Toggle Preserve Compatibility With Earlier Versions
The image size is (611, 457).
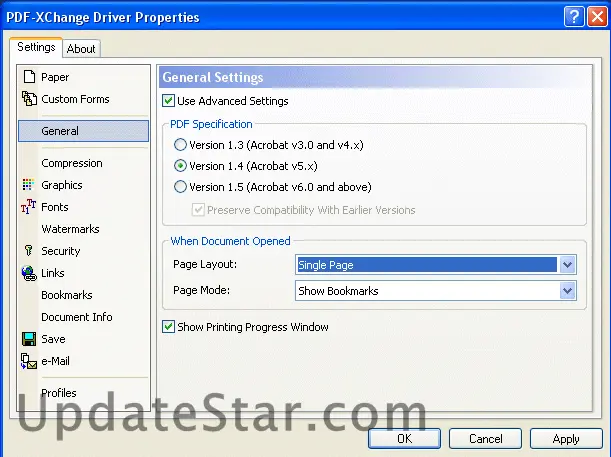198,210
